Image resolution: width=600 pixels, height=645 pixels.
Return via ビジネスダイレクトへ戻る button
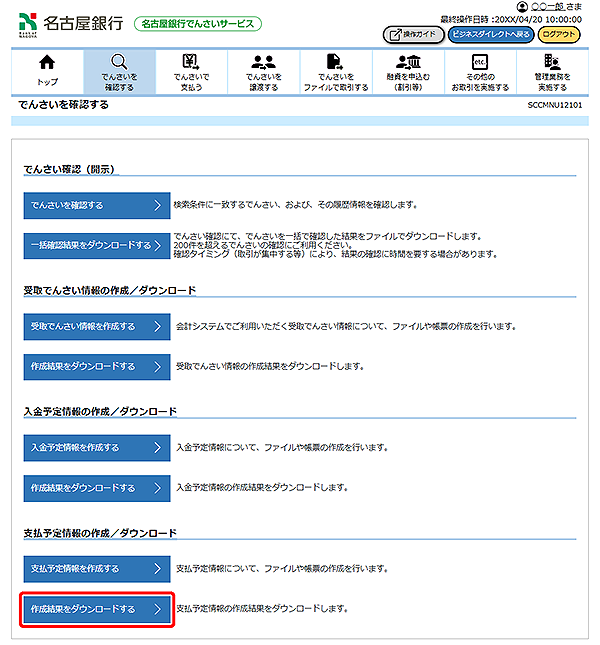point(489,34)
